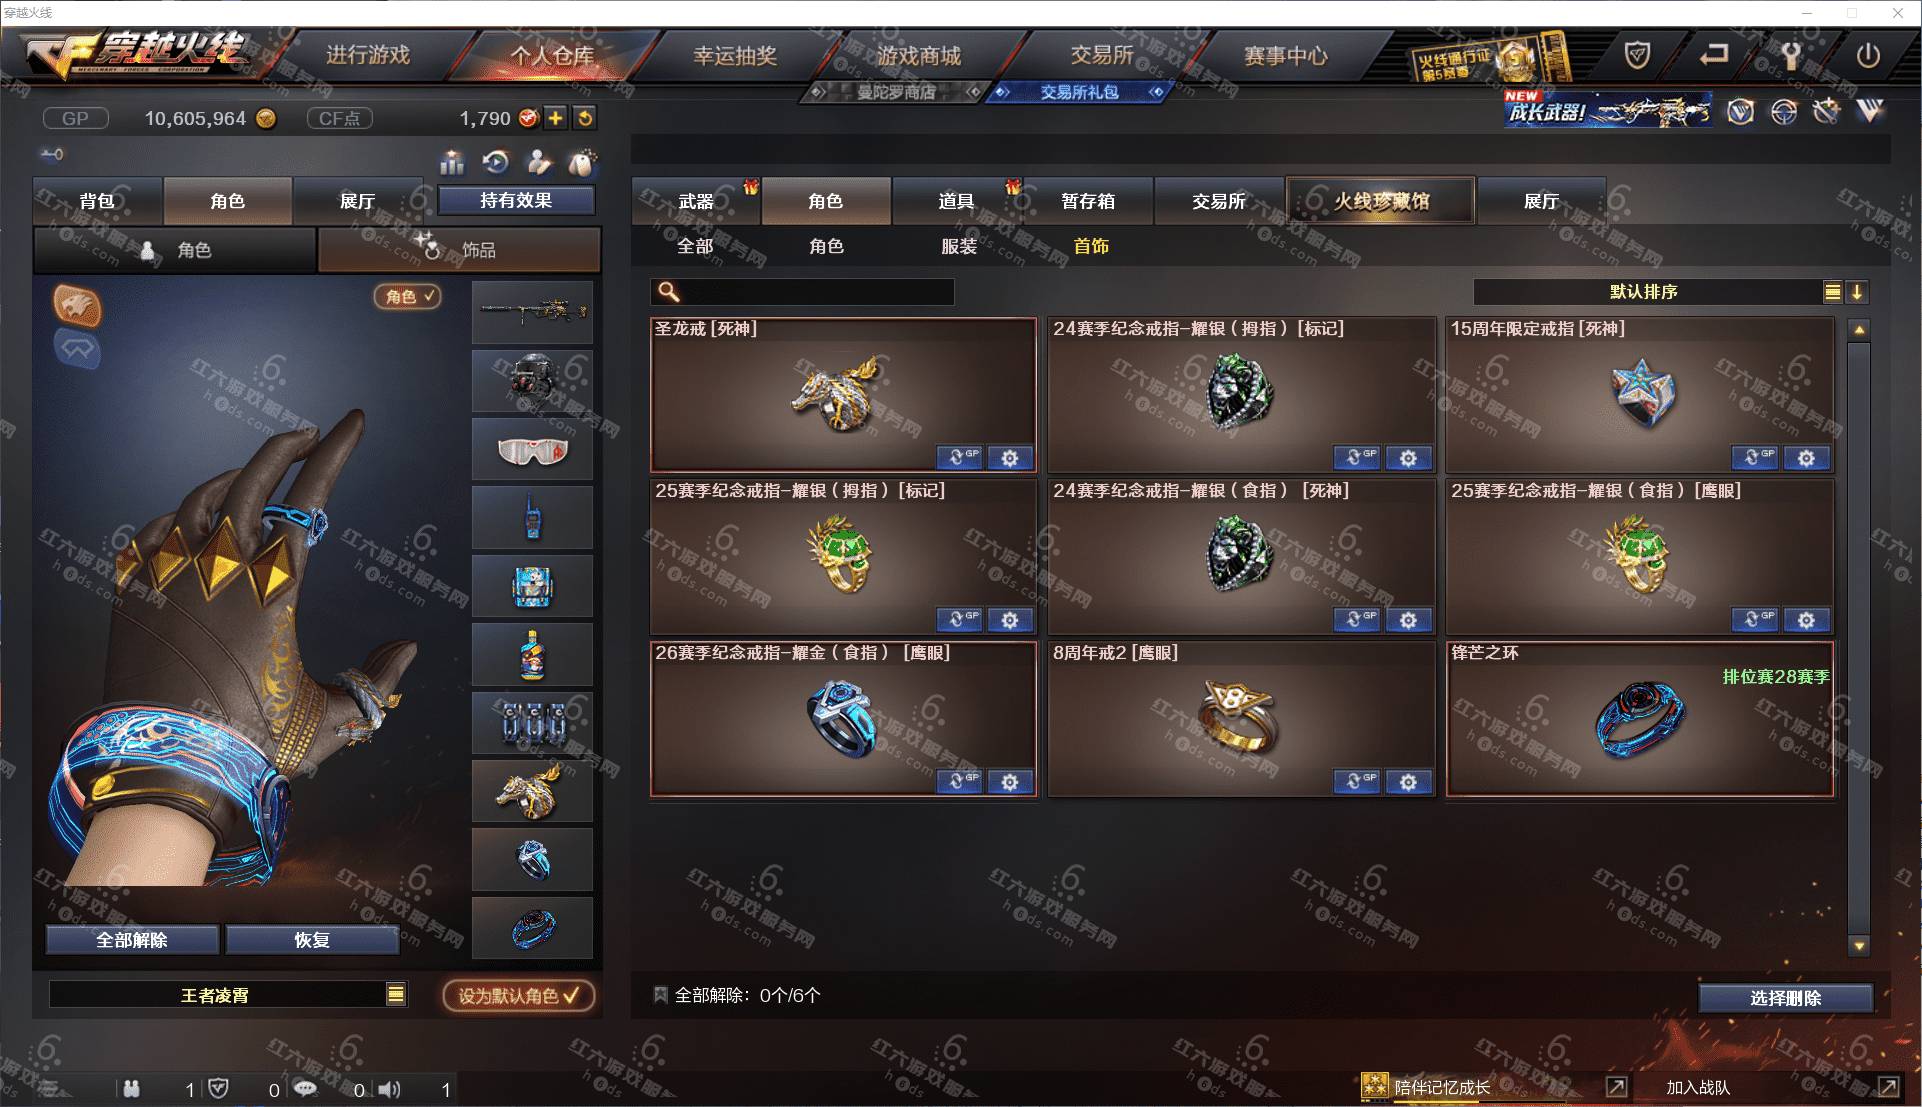Click the shield icon in top bar

pyautogui.click(x=1637, y=56)
